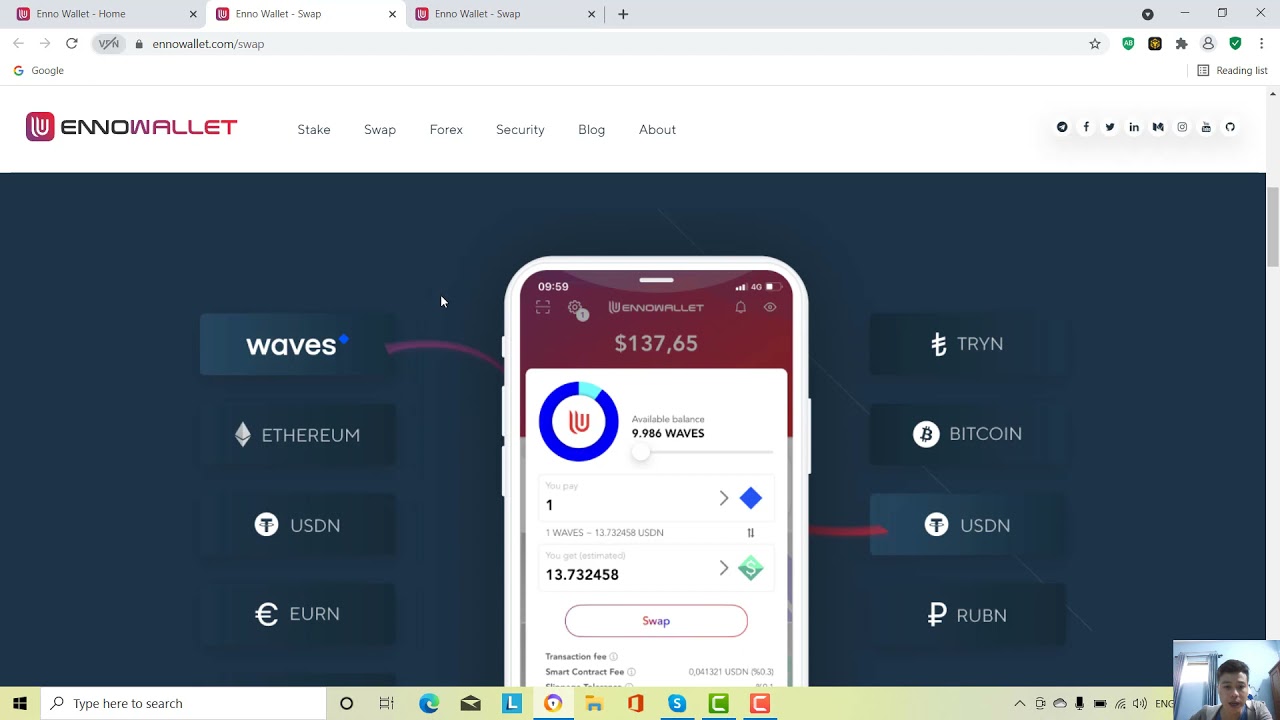
Task: Open the green checkmark shield extension
Action: [x=1235, y=44]
